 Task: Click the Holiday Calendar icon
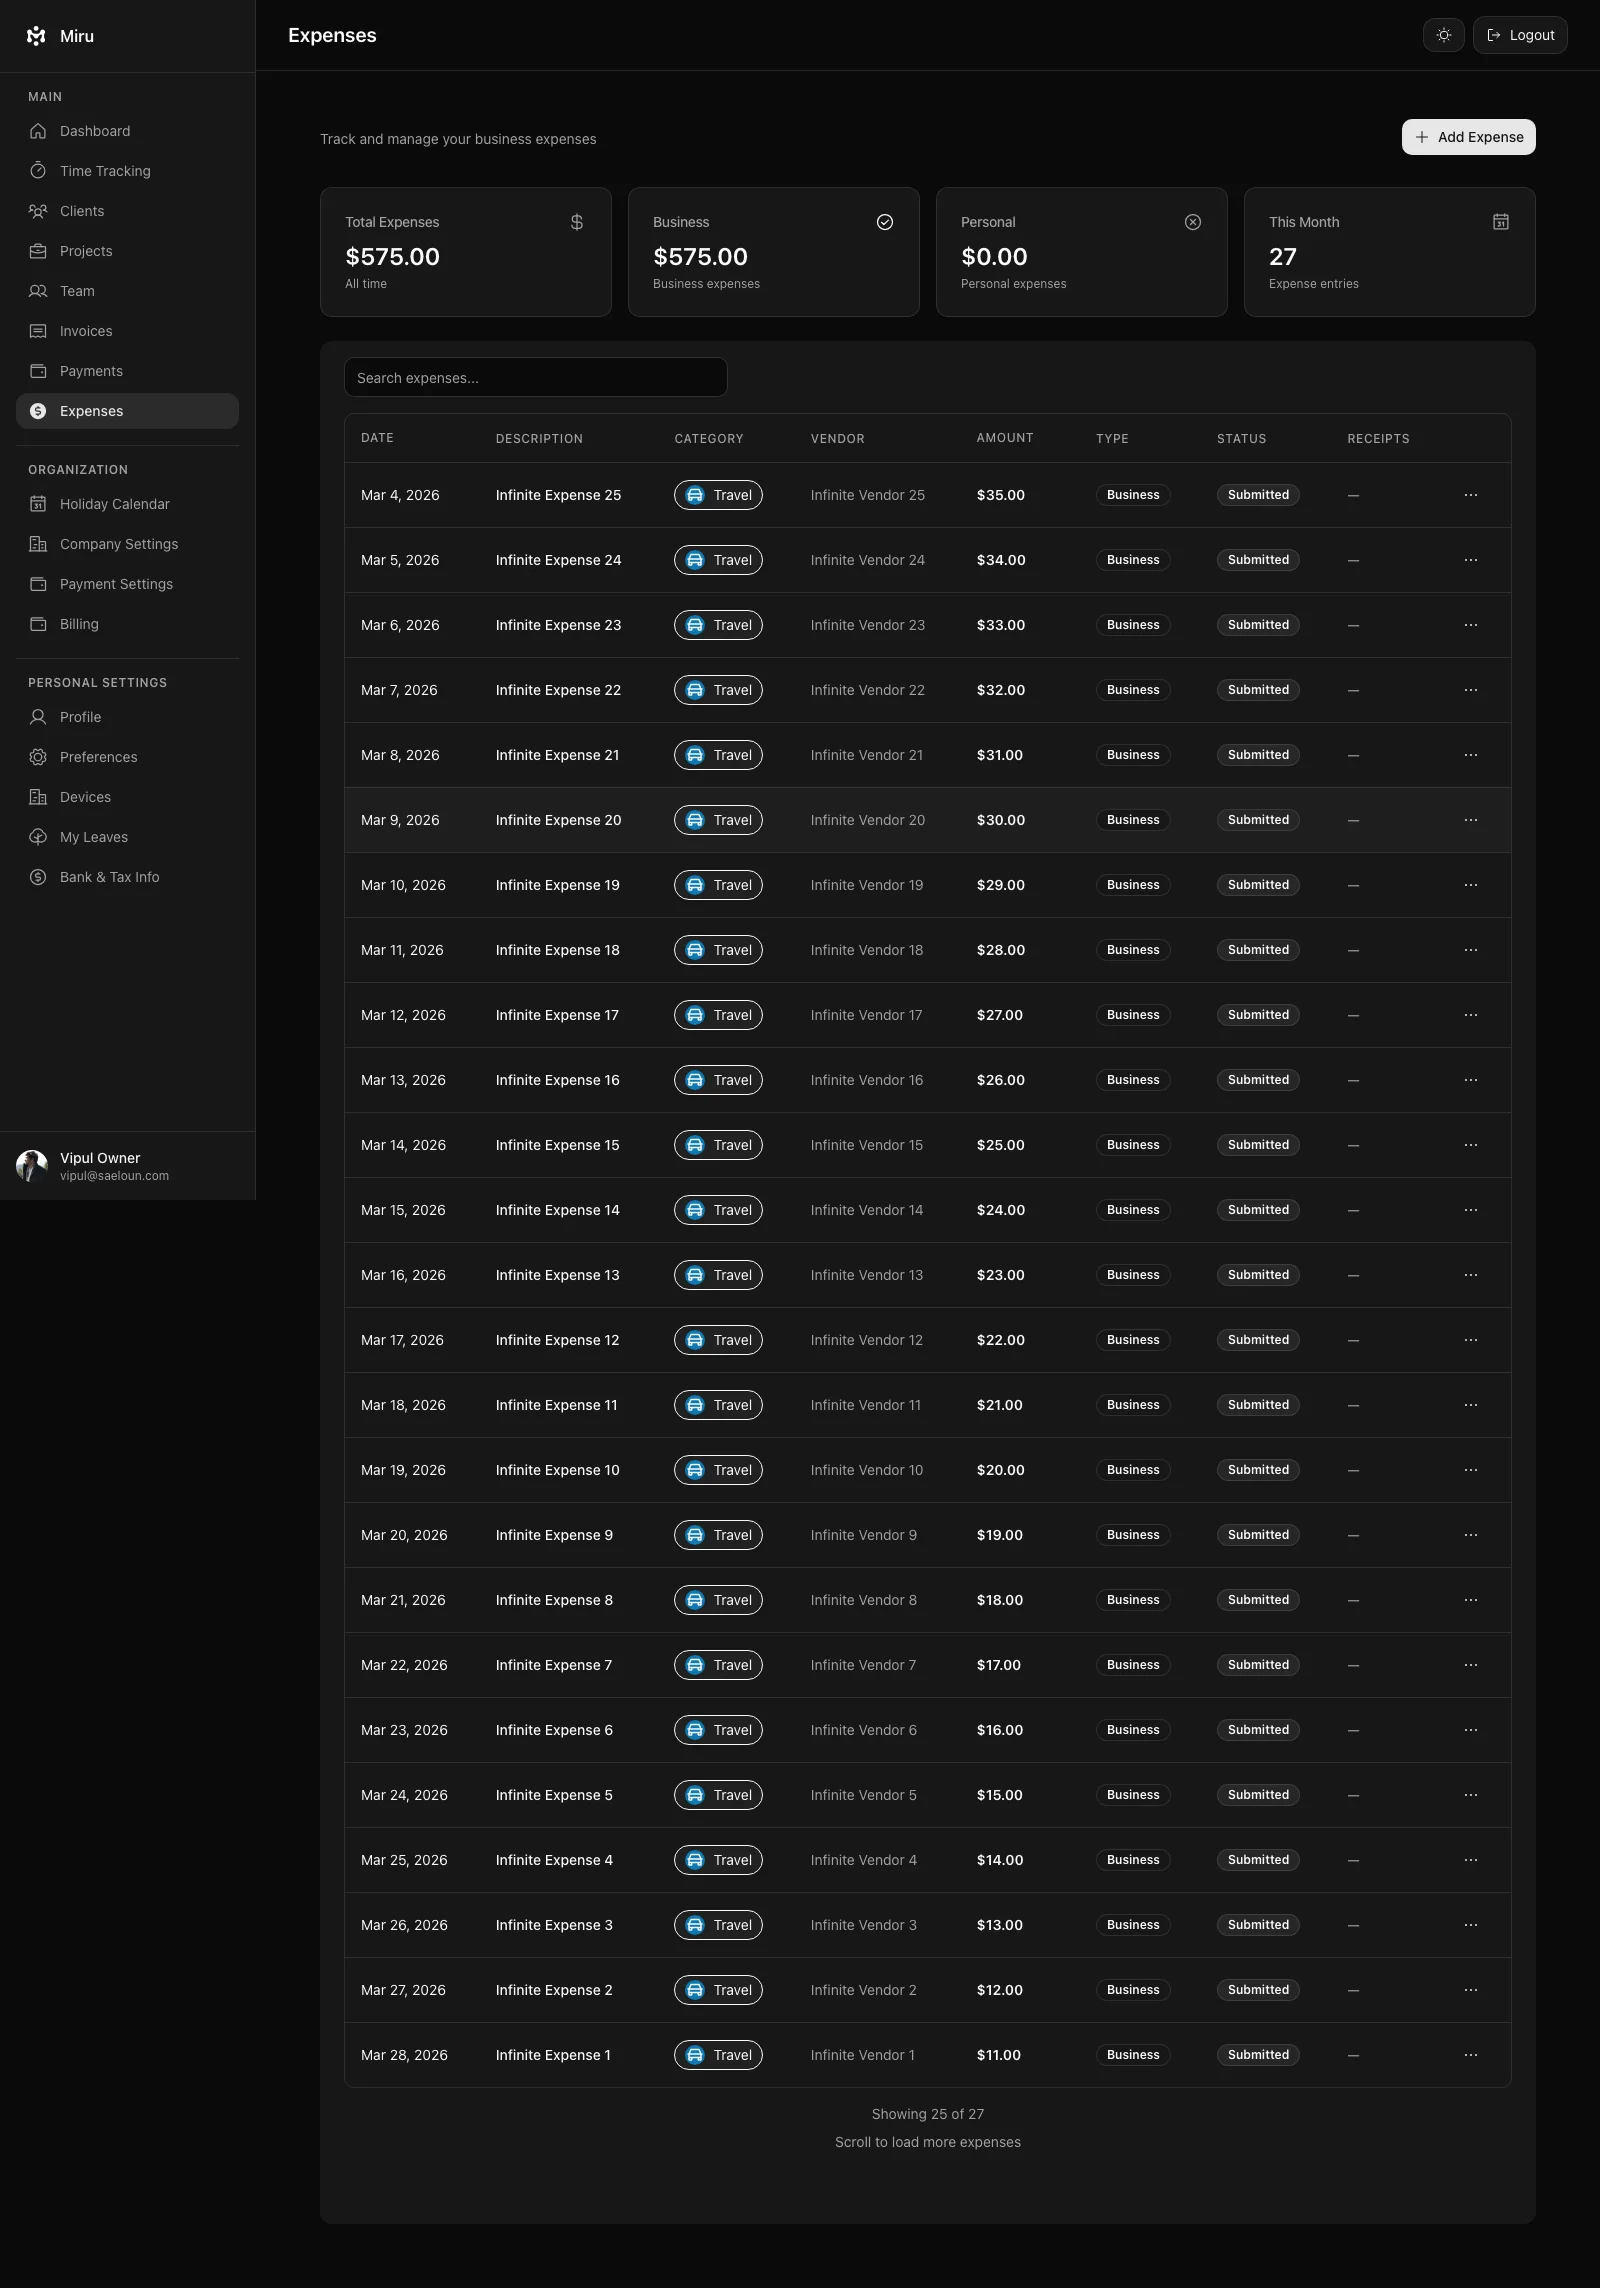pyautogui.click(x=38, y=504)
